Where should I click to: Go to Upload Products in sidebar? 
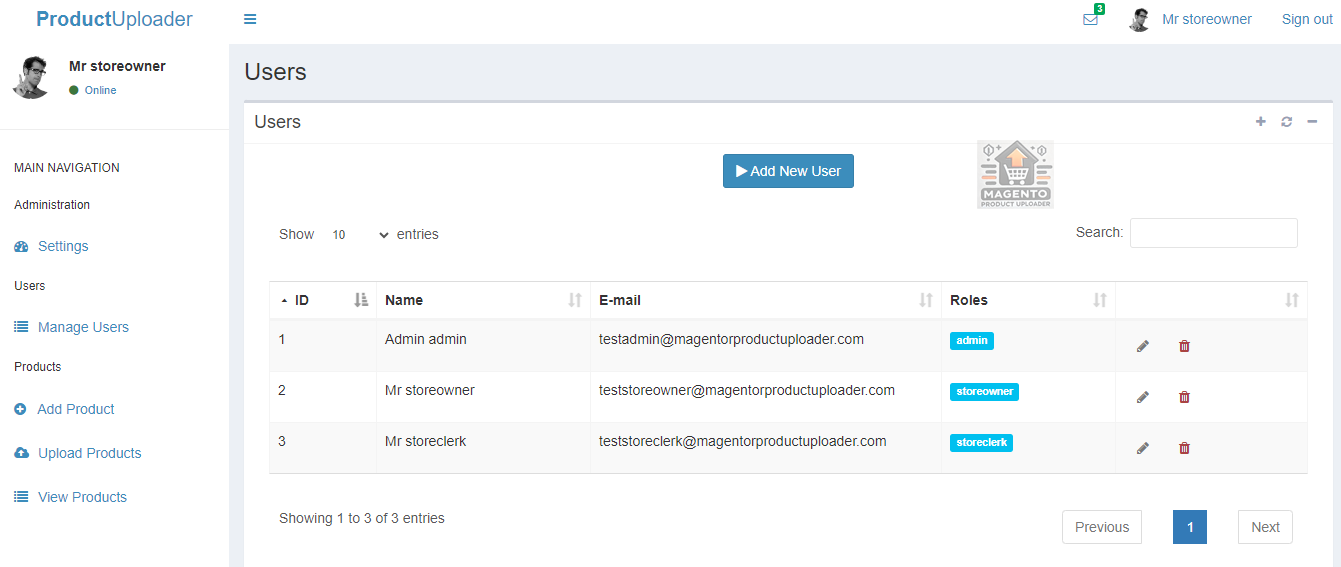click(89, 453)
